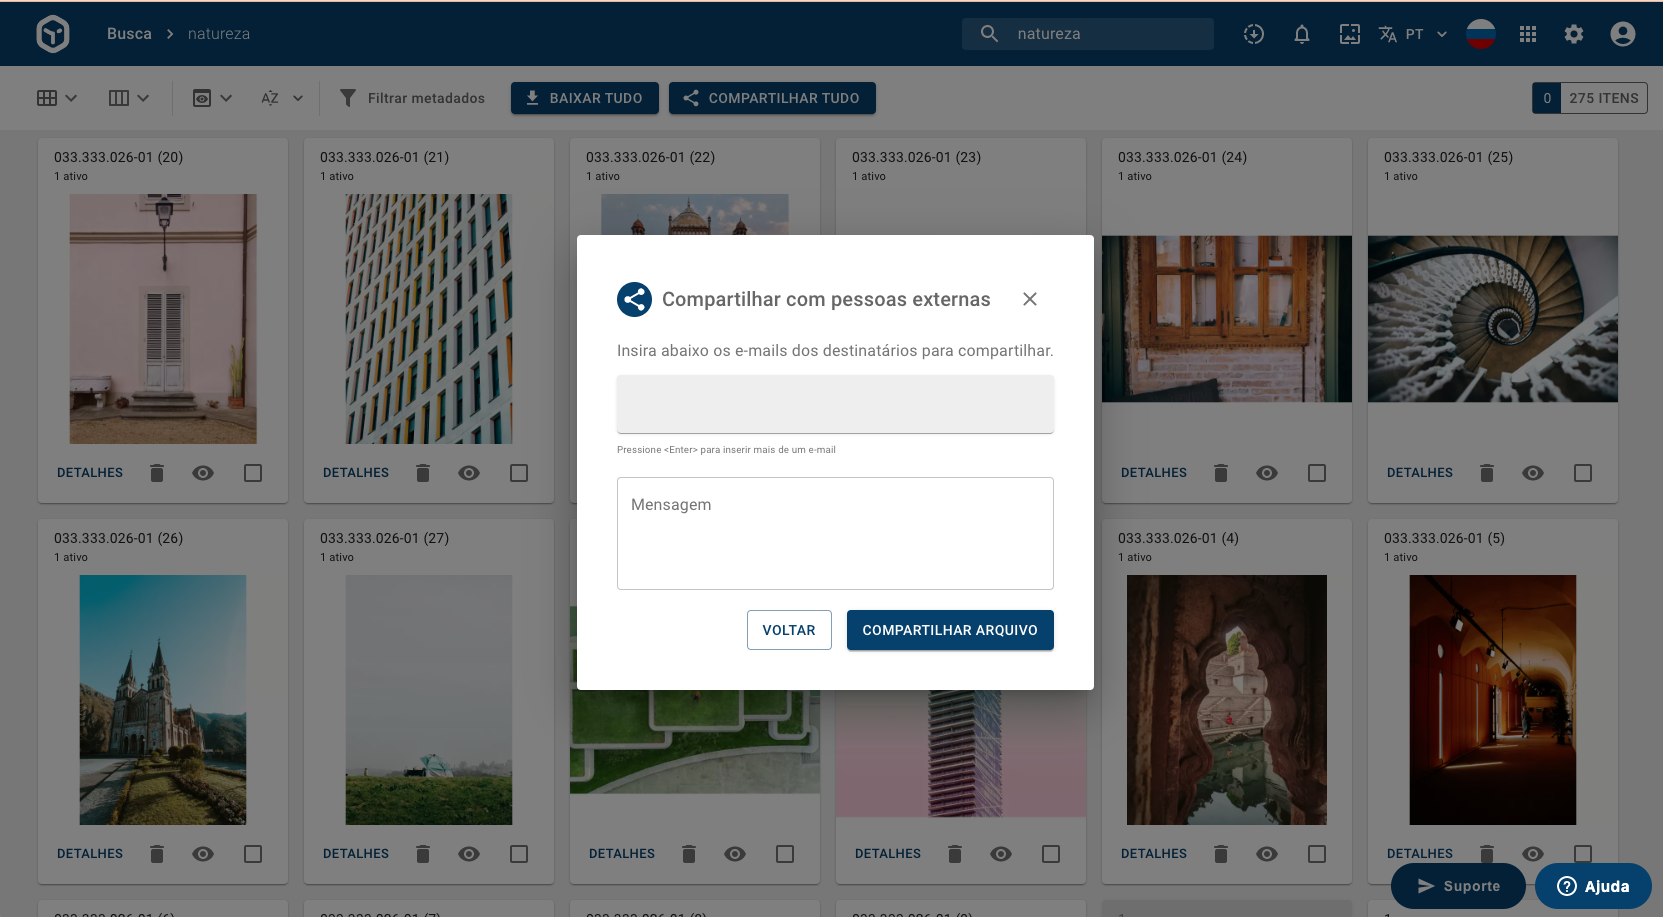Click BAIXAR TUDO button
The height and width of the screenshot is (917, 1663).
[585, 98]
